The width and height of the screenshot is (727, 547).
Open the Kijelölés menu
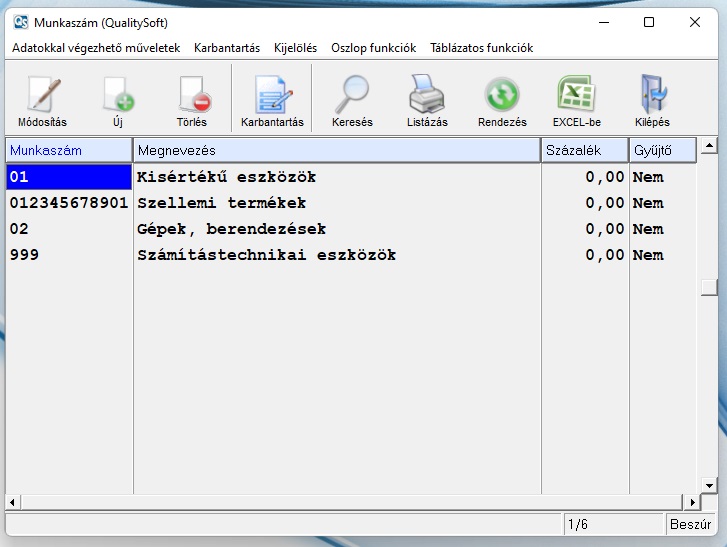click(295, 48)
